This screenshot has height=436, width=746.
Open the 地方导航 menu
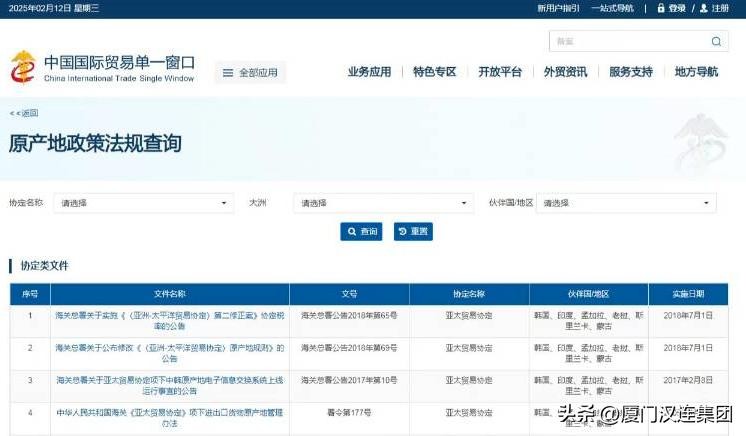click(696, 72)
